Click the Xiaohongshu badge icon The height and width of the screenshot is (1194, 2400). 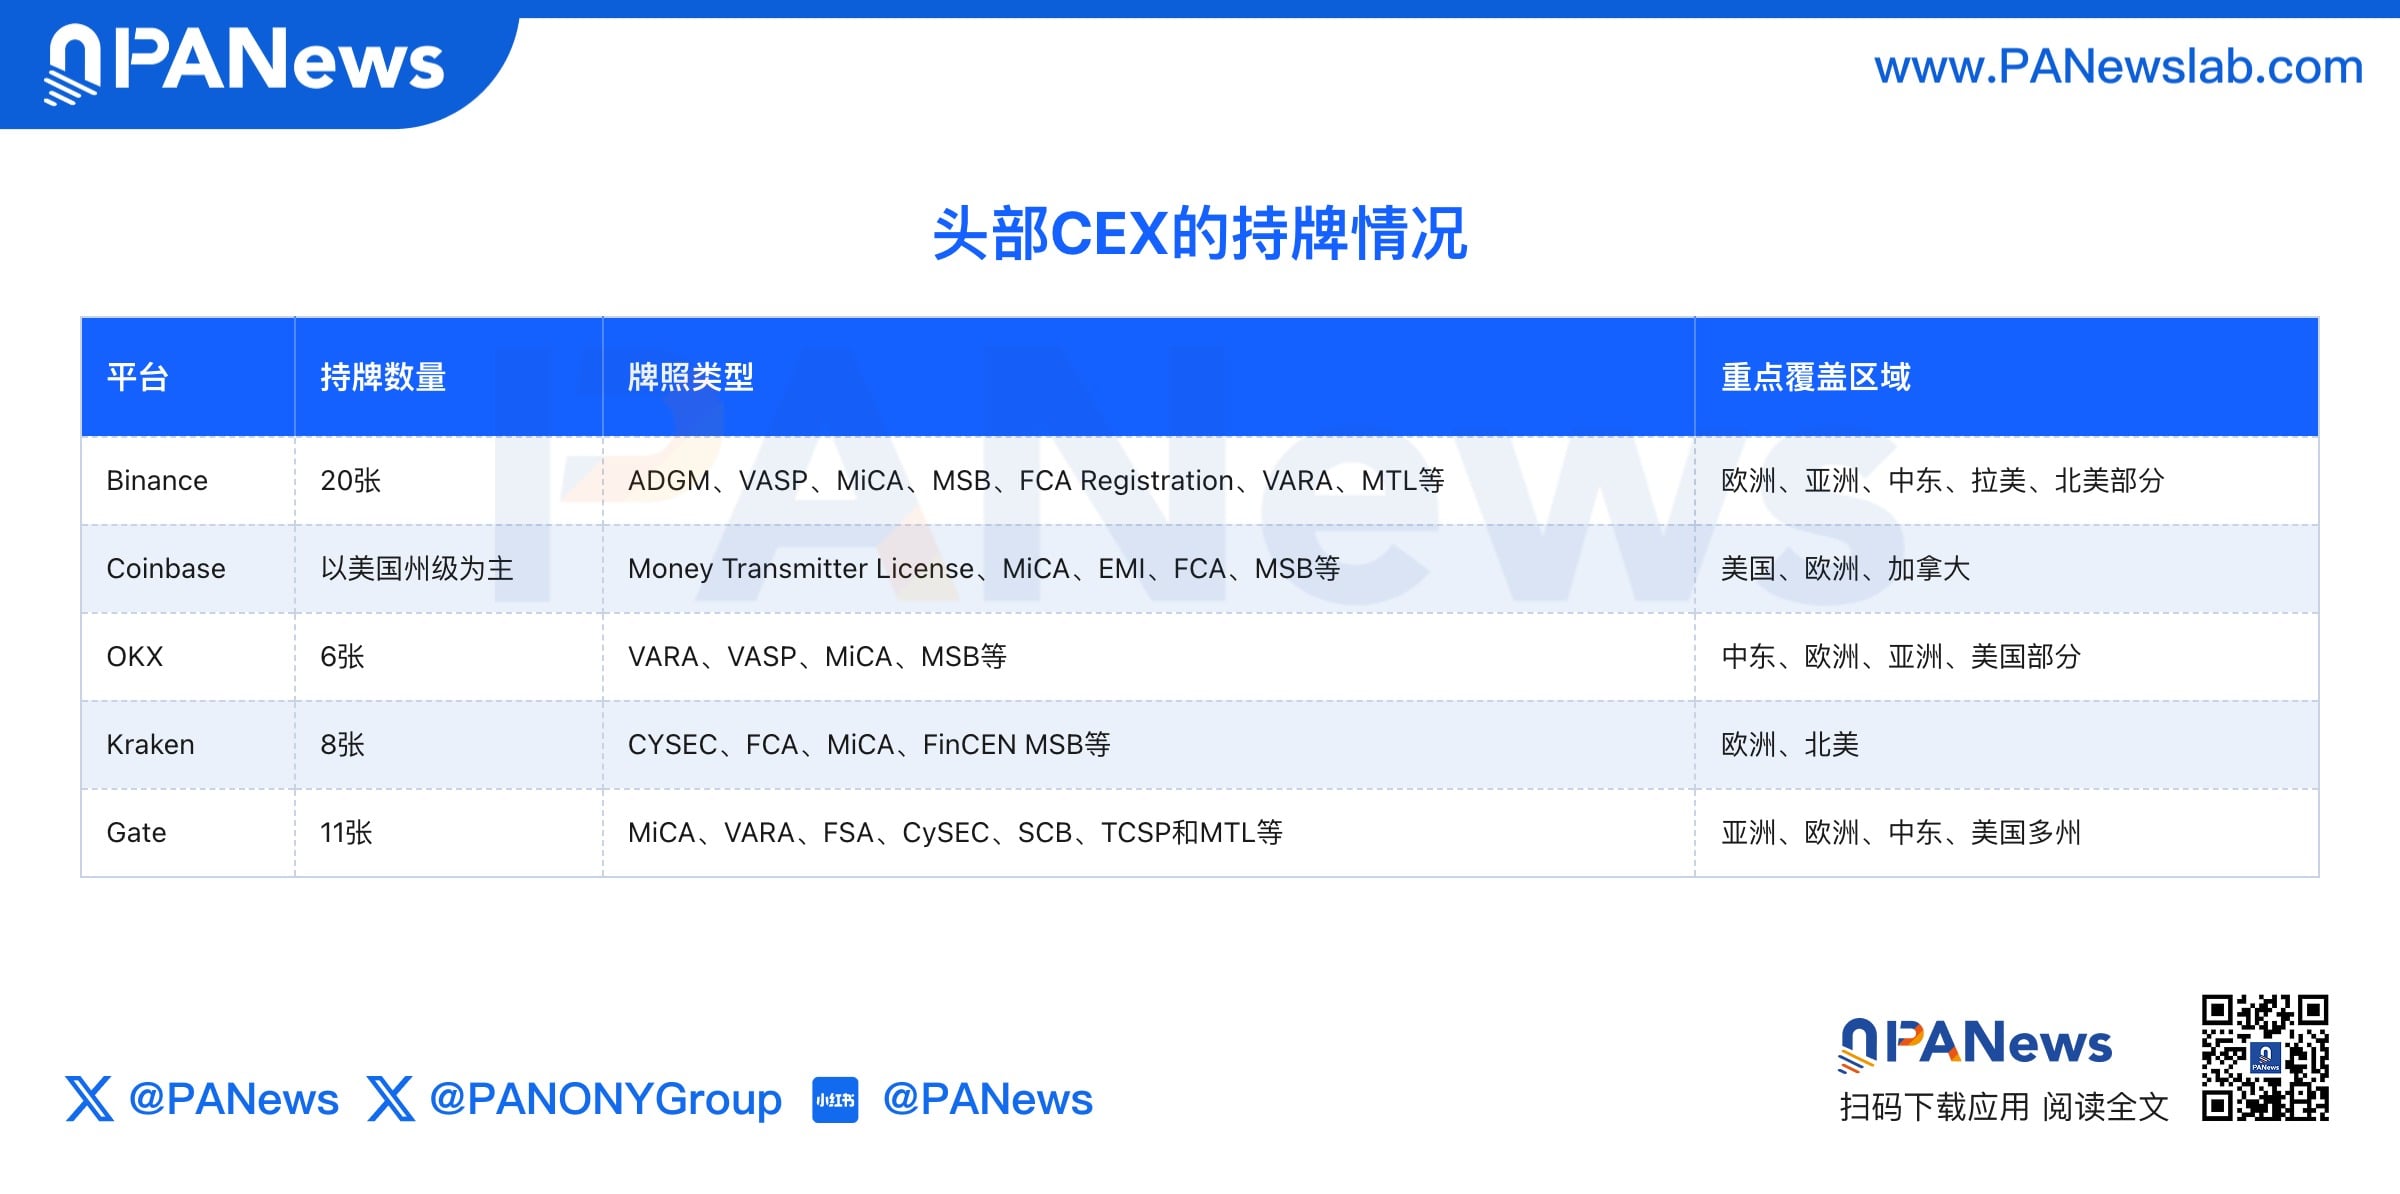tap(835, 1100)
